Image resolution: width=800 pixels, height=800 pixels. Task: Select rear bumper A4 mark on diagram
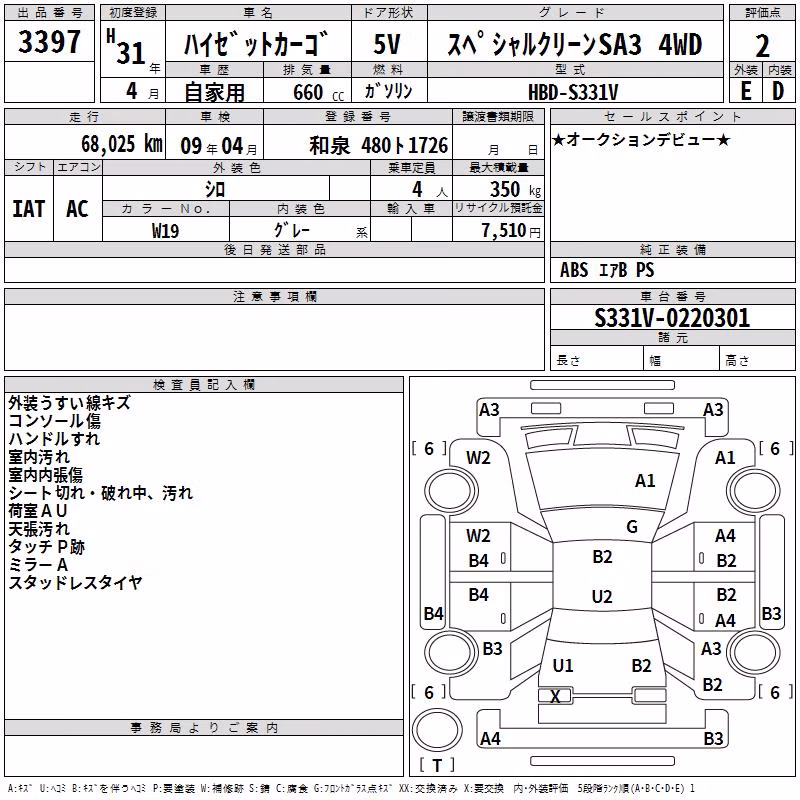pos(490,738)
